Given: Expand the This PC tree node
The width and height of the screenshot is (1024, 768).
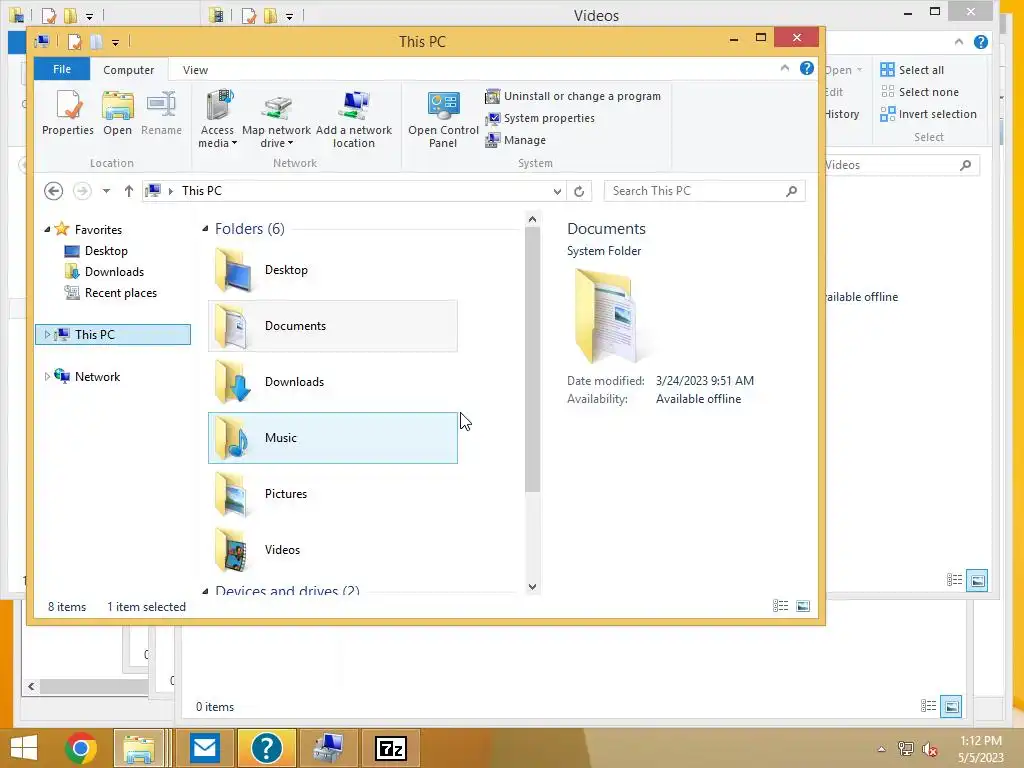Looking at the screenshot, I should pos(46,334).
